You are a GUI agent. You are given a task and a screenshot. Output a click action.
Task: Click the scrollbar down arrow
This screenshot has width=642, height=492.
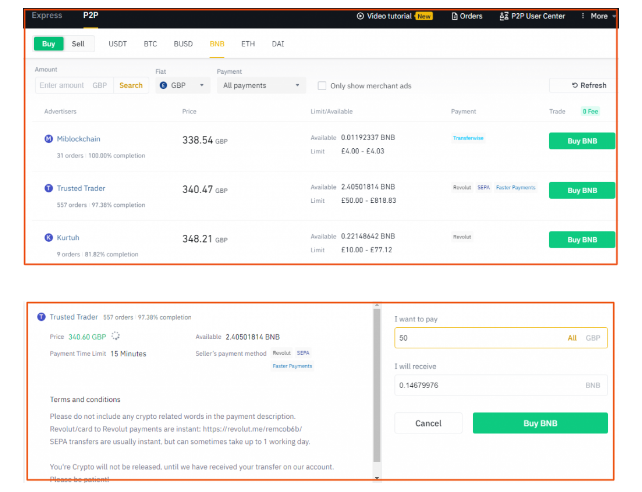[x=377, y=477]
